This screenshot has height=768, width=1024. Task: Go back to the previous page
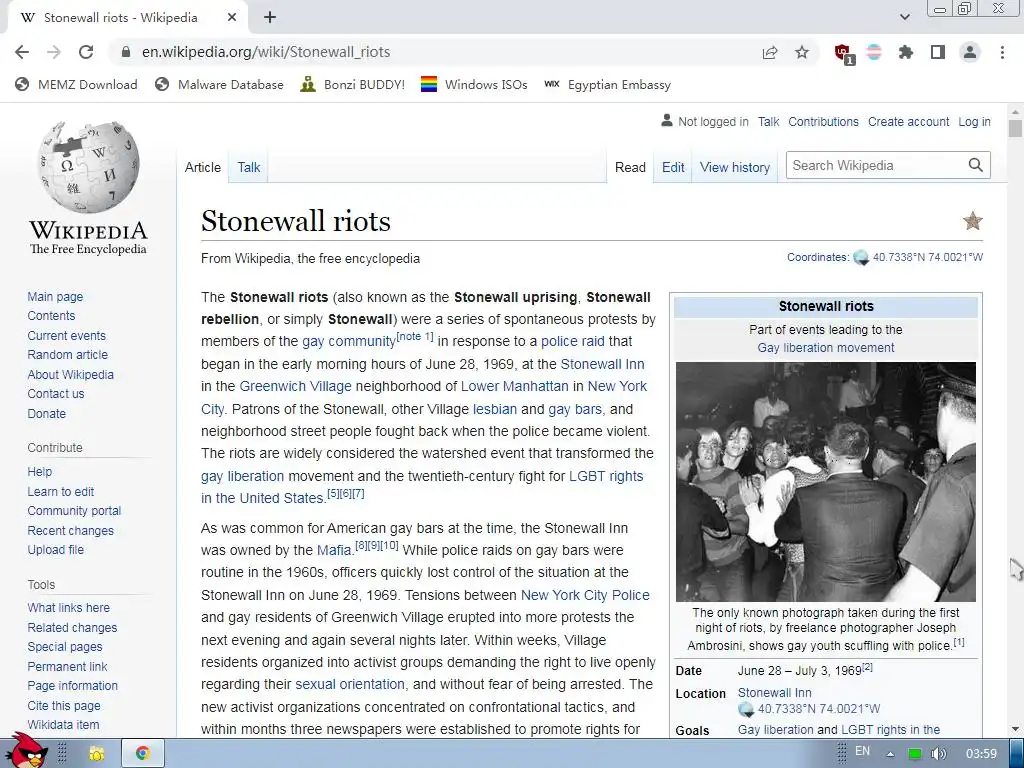pos(22,52)
